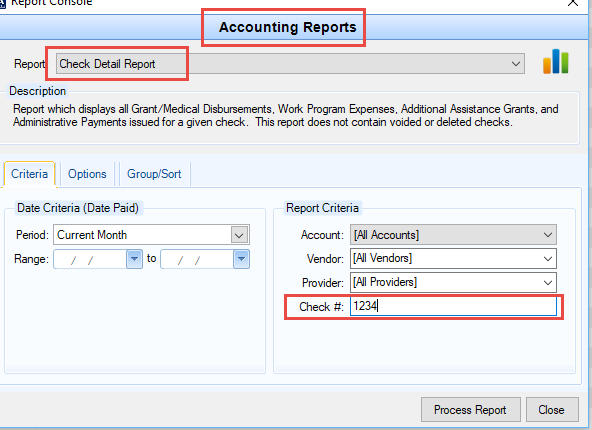Click the Range start date field
This screenshot has width=592, height=430.
(90, 259)
